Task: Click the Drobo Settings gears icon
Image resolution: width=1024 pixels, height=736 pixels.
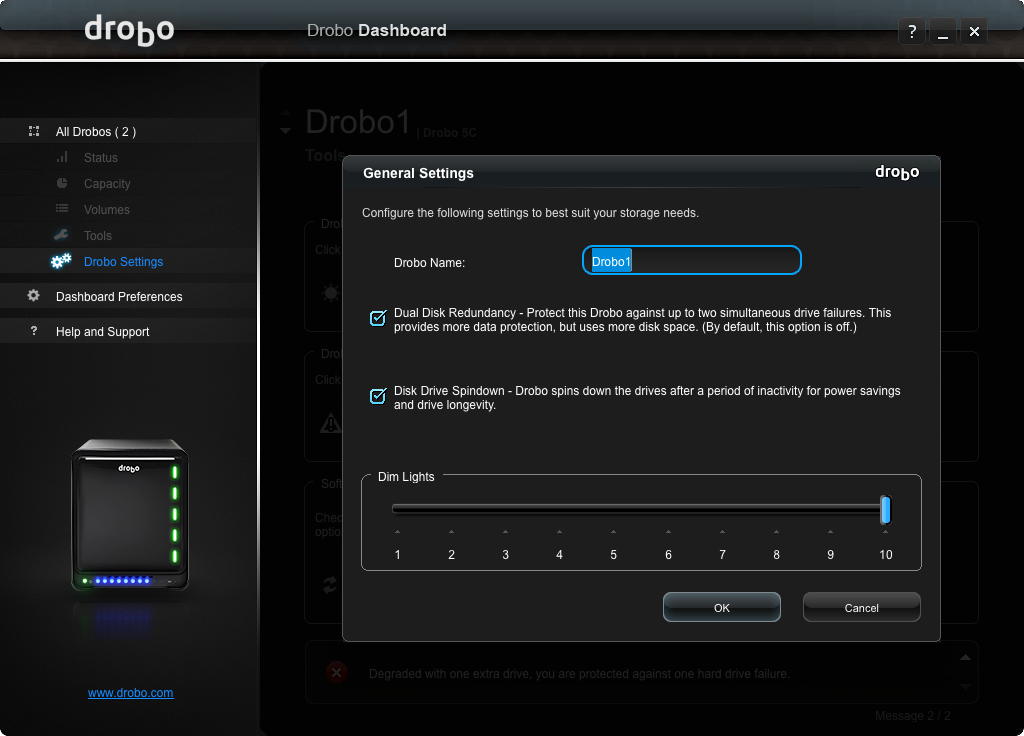Action: click(x=61, y=262)
